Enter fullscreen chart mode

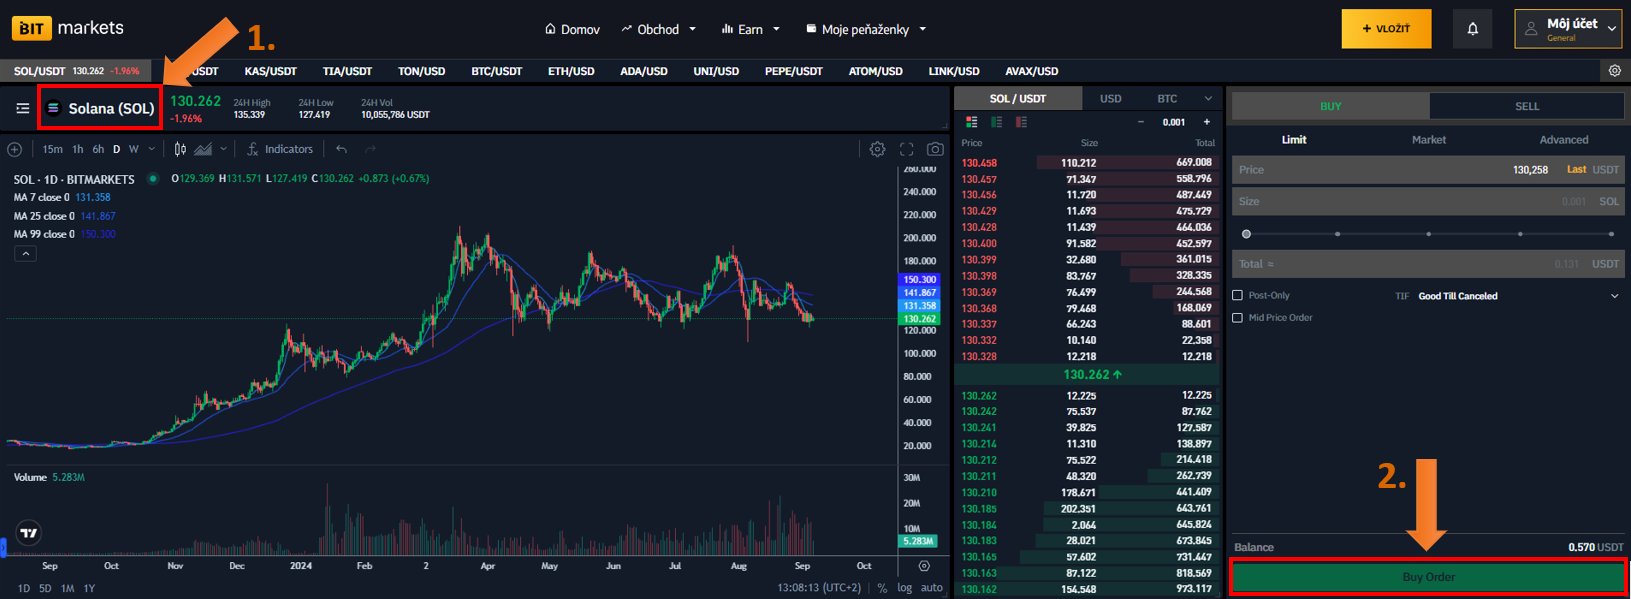pyautogui.click(x=906, y=149)
